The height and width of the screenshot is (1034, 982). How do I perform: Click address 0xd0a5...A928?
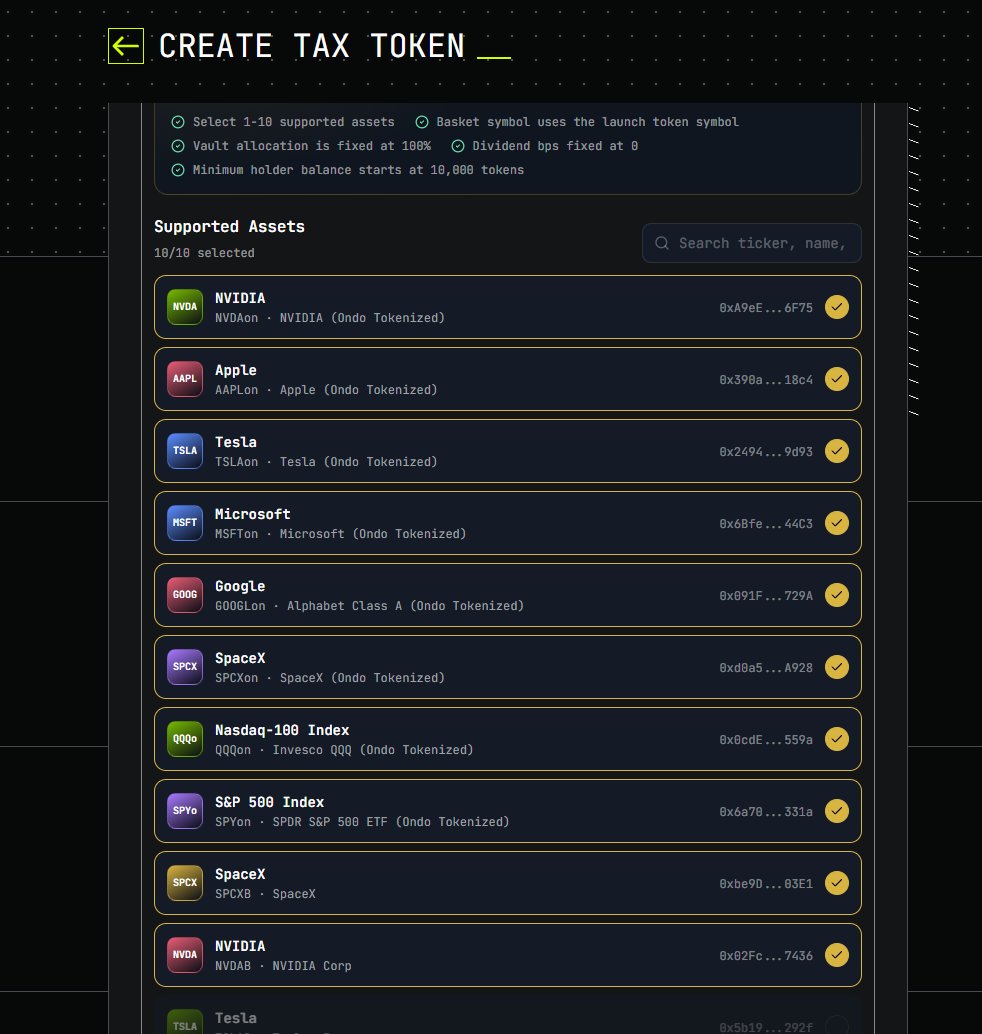click(766, 667)
